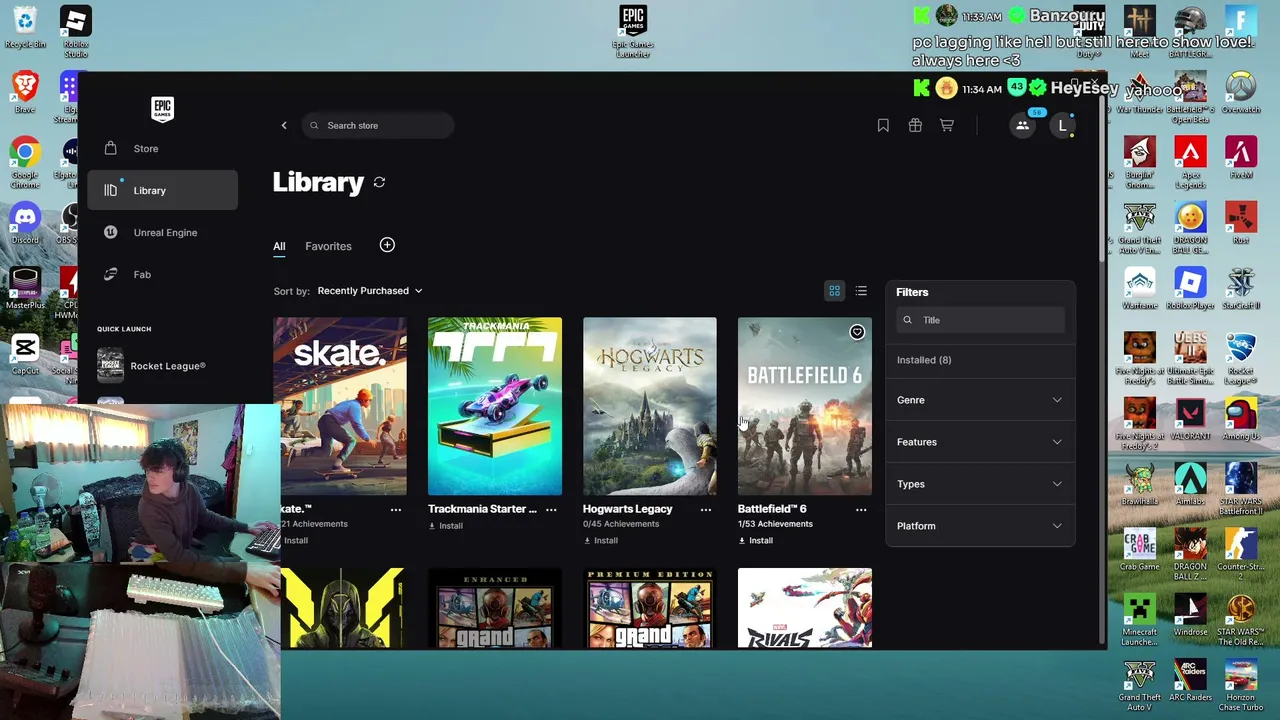This screenshot has width=1280, height=720.
Task: Go back with the left arrow
Action: coord(284,125)
